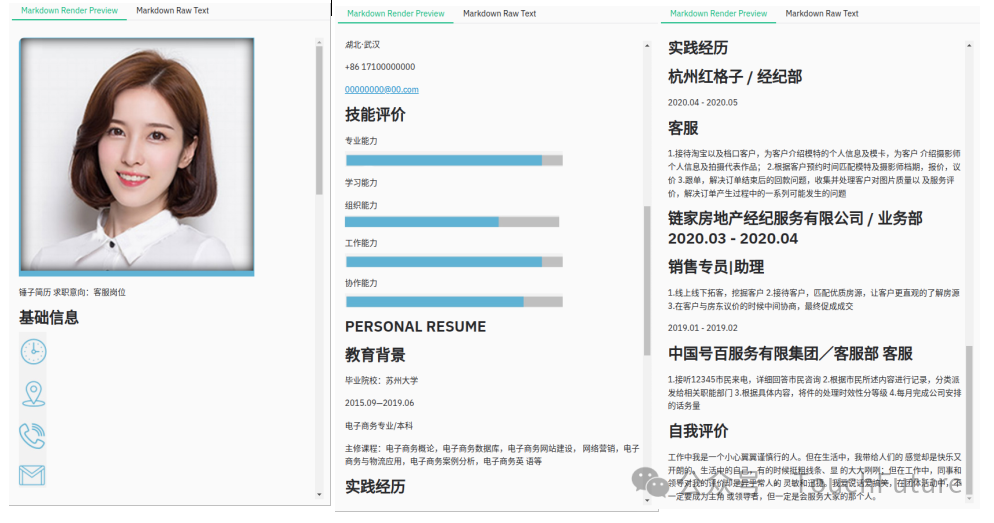Click the left panel vertical scrollbar thumb

pyautogui.click(x=320, y=120)
